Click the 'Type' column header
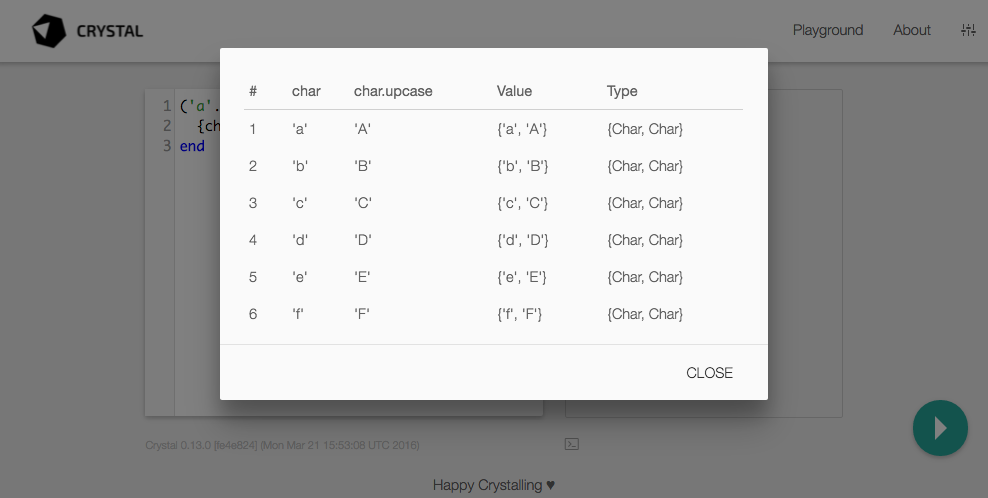This screenshot has height=498, width=988. (622, 91)
